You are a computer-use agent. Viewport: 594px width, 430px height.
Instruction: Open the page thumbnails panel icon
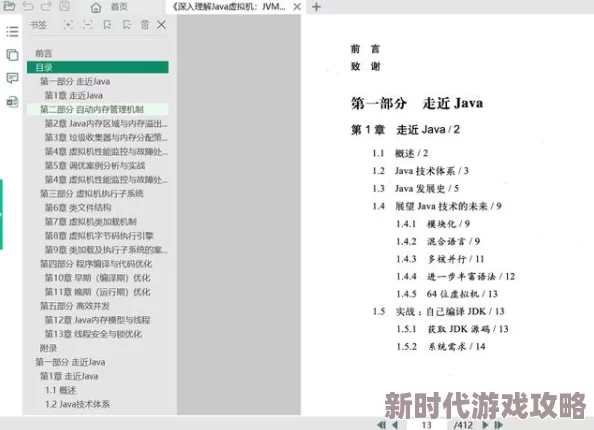pos(12,55)
